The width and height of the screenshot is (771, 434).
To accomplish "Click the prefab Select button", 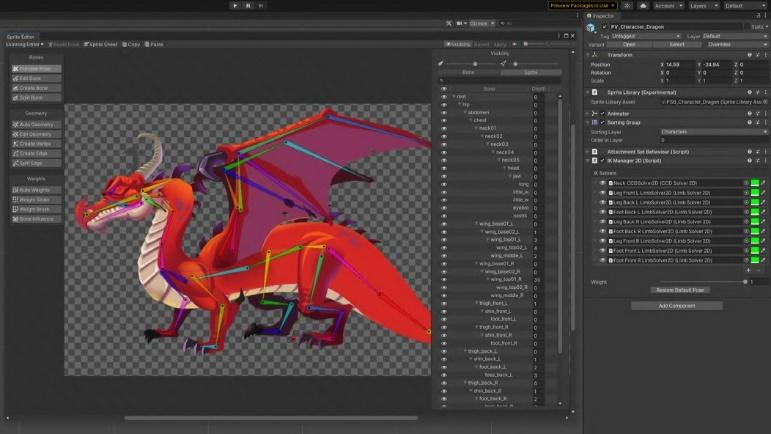I will (x=677, y=45).
